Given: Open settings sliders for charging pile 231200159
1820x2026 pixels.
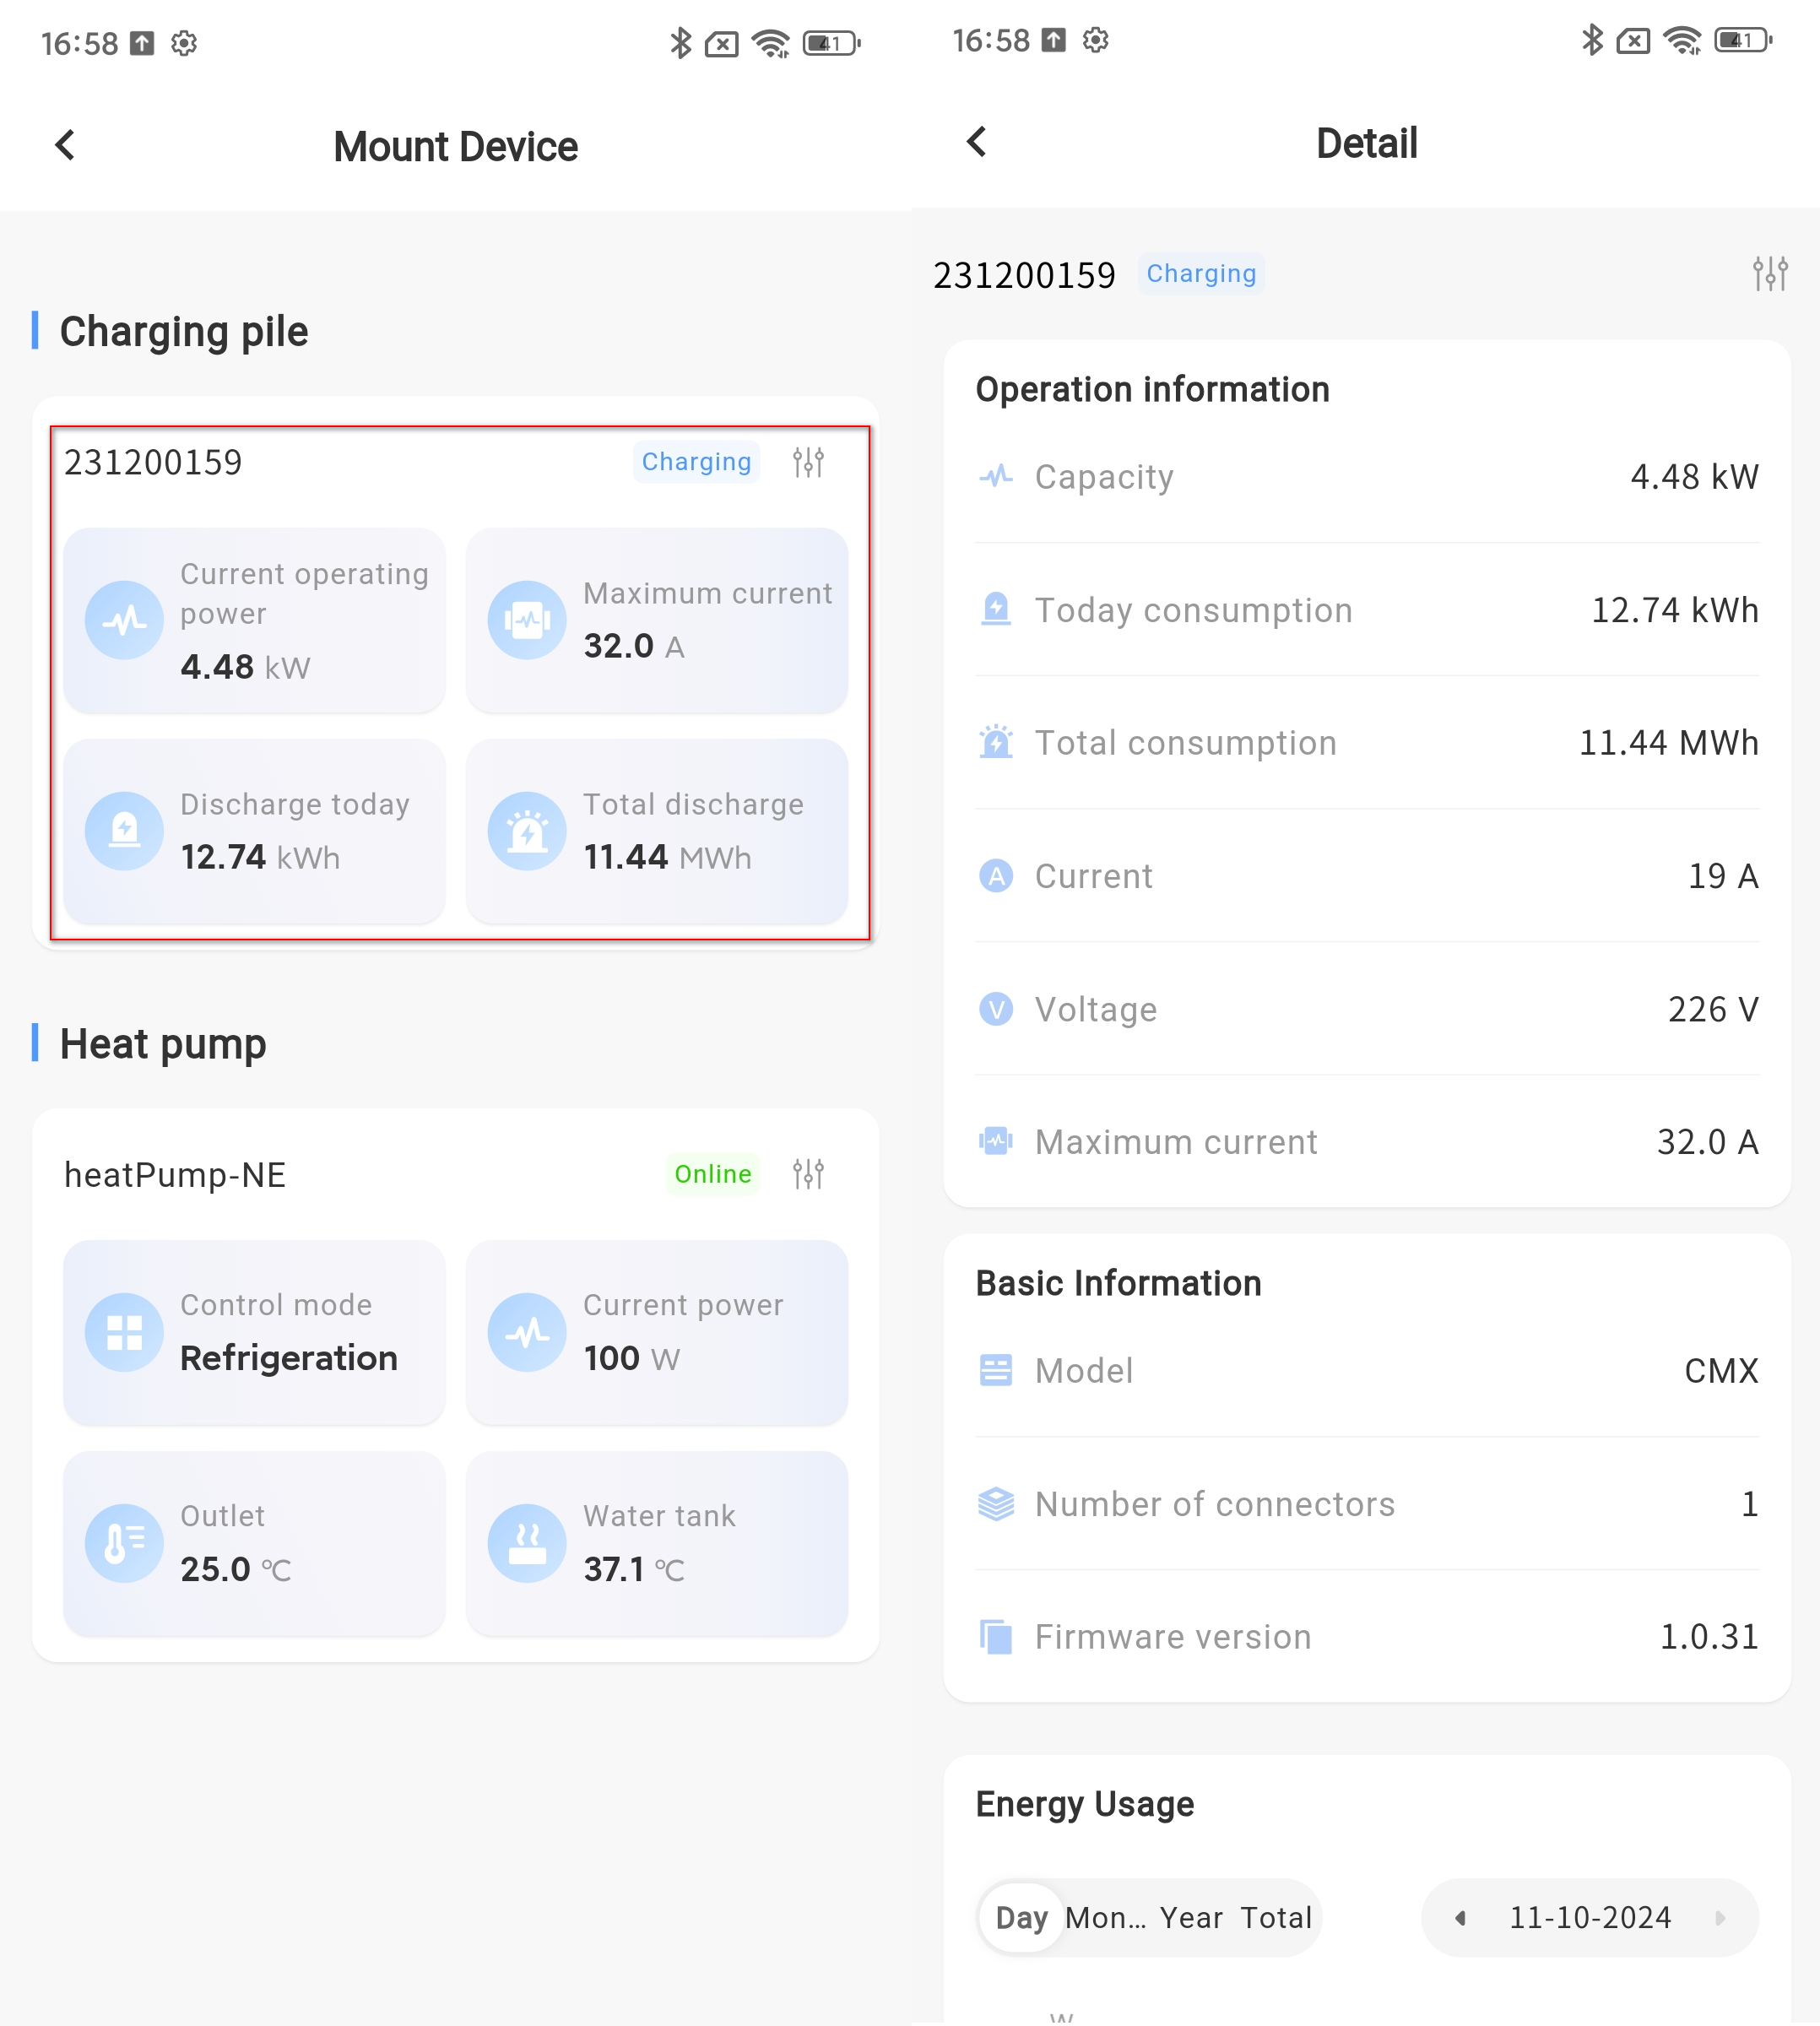Looking at the screenshot, I should 808,462.
